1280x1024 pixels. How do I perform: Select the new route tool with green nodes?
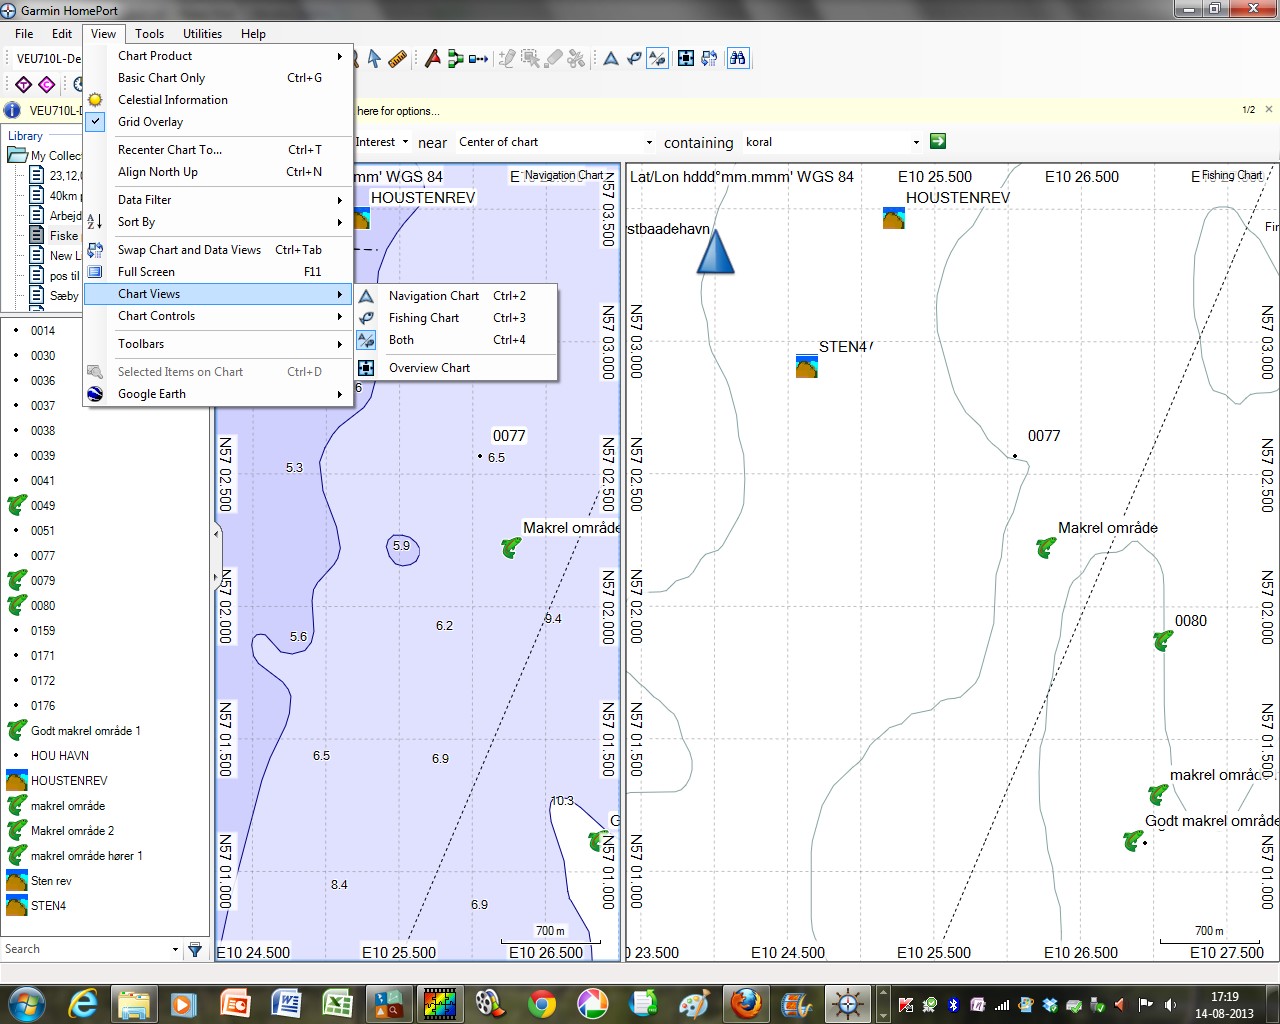[455, 59]
